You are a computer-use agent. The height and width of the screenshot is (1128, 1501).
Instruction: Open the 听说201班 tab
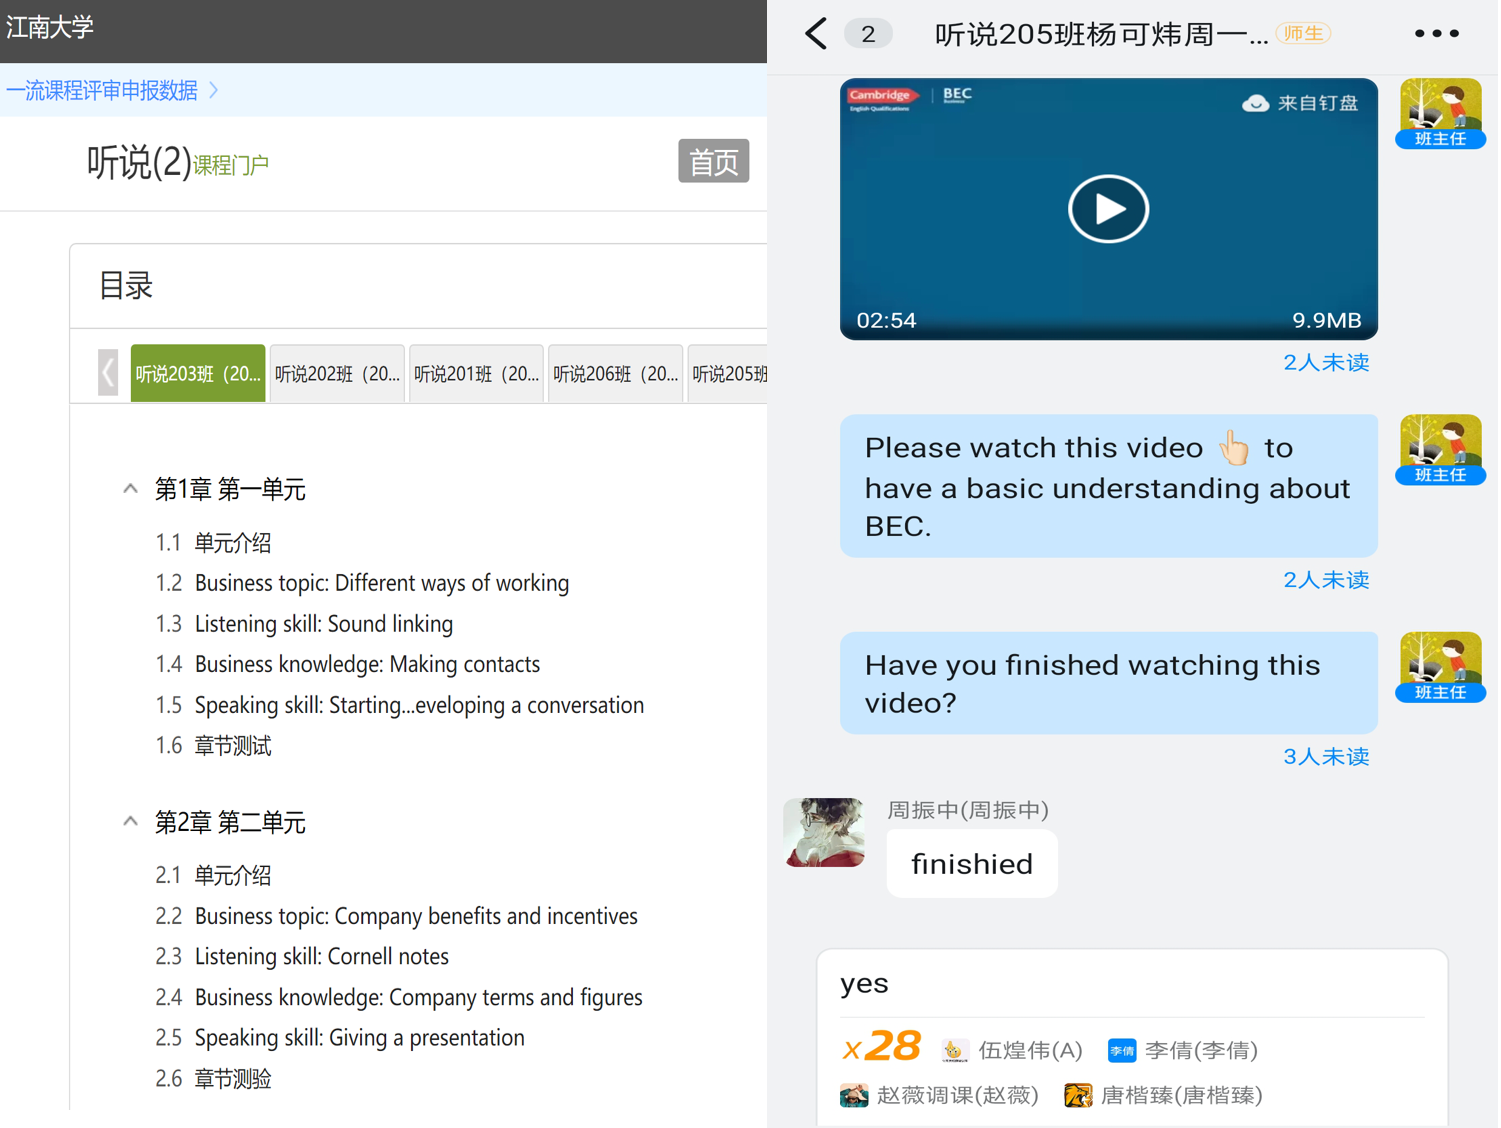tap(476, 374)
